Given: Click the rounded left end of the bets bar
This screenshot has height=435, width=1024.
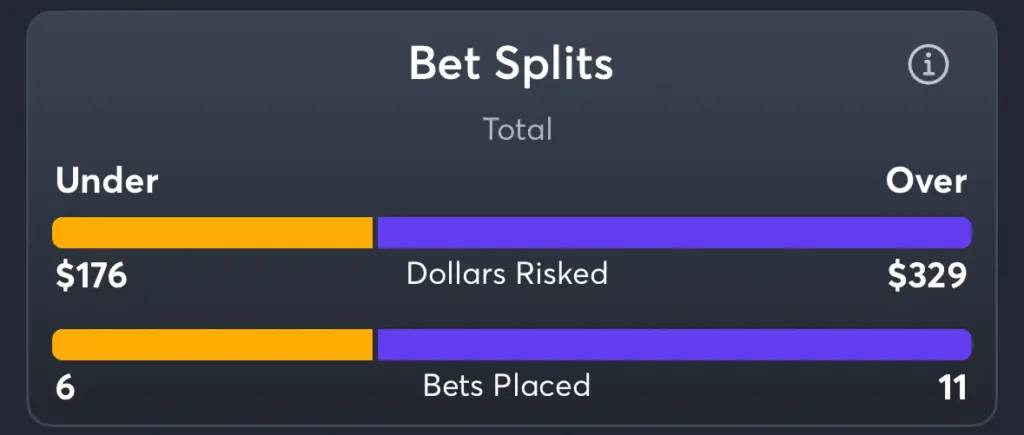Looking at the screenshot, I should tap(60, 344).
